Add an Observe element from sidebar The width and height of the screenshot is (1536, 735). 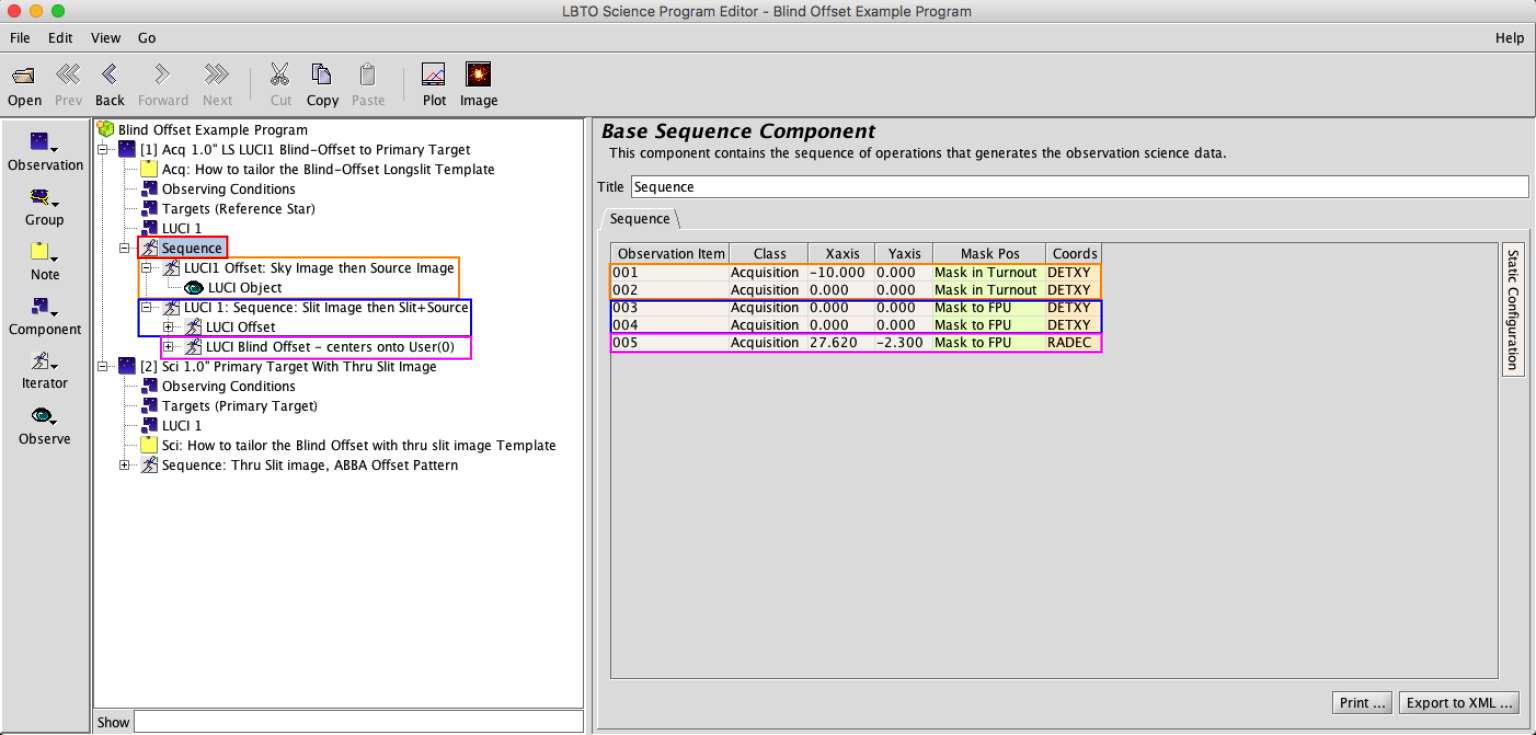point(45,426)
